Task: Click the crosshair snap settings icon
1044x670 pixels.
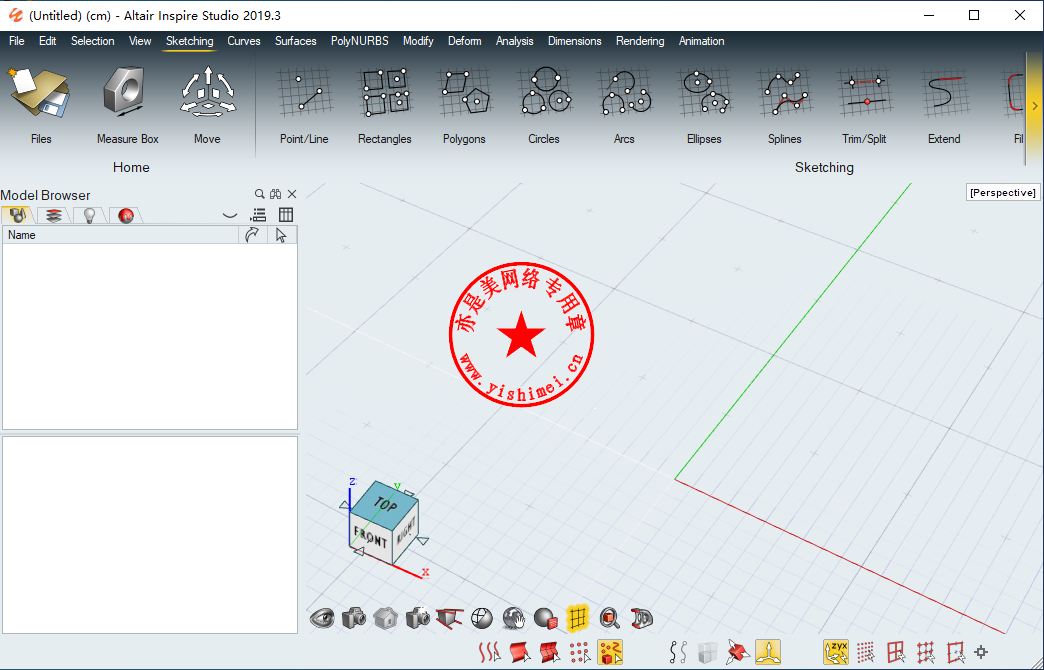Action: pos(981,653)
